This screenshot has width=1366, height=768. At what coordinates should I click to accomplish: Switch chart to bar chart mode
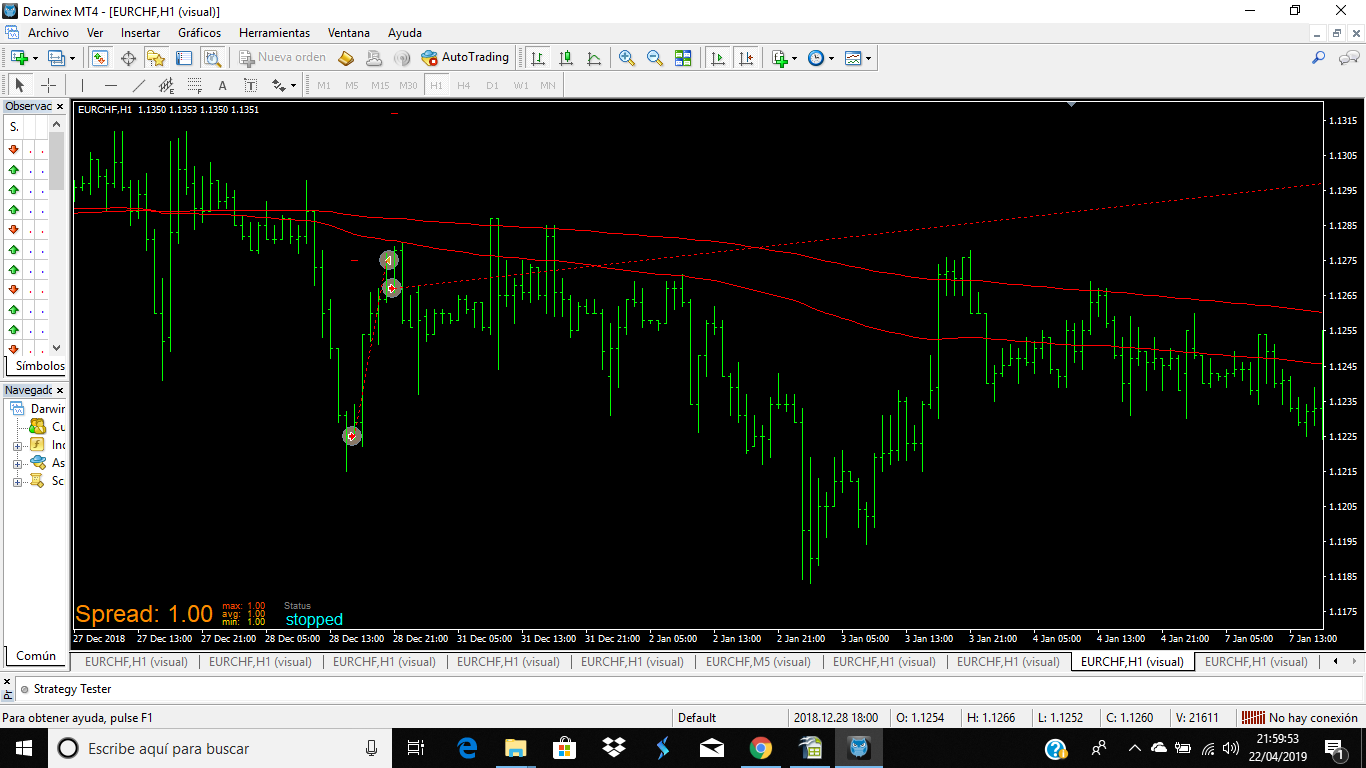pos(538,58)
